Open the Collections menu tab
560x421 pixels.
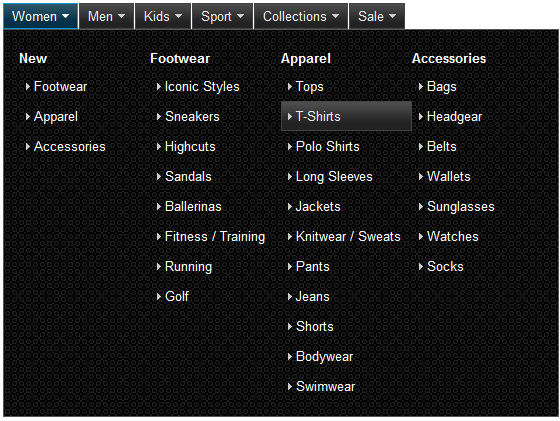point(301,16)
